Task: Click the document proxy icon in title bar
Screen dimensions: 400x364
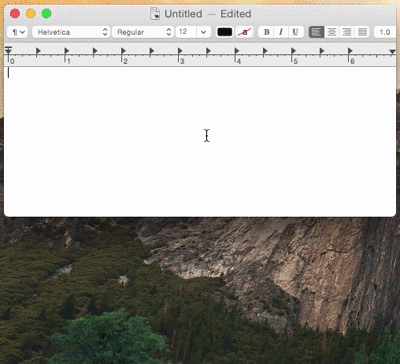Action: pos(155,14)
